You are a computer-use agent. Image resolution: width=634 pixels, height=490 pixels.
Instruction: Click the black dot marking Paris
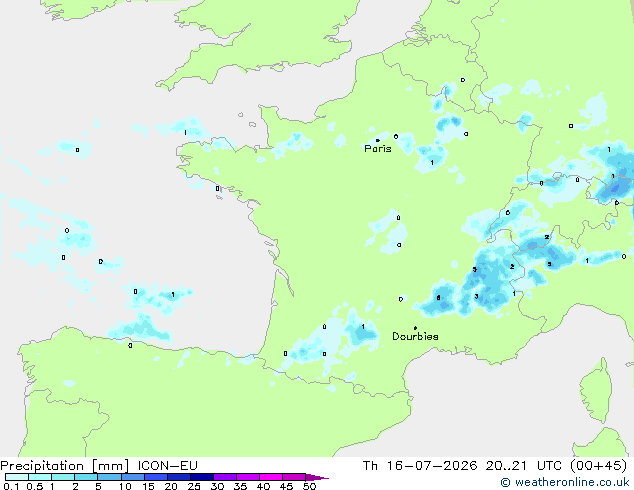click(x=378, y=140)
